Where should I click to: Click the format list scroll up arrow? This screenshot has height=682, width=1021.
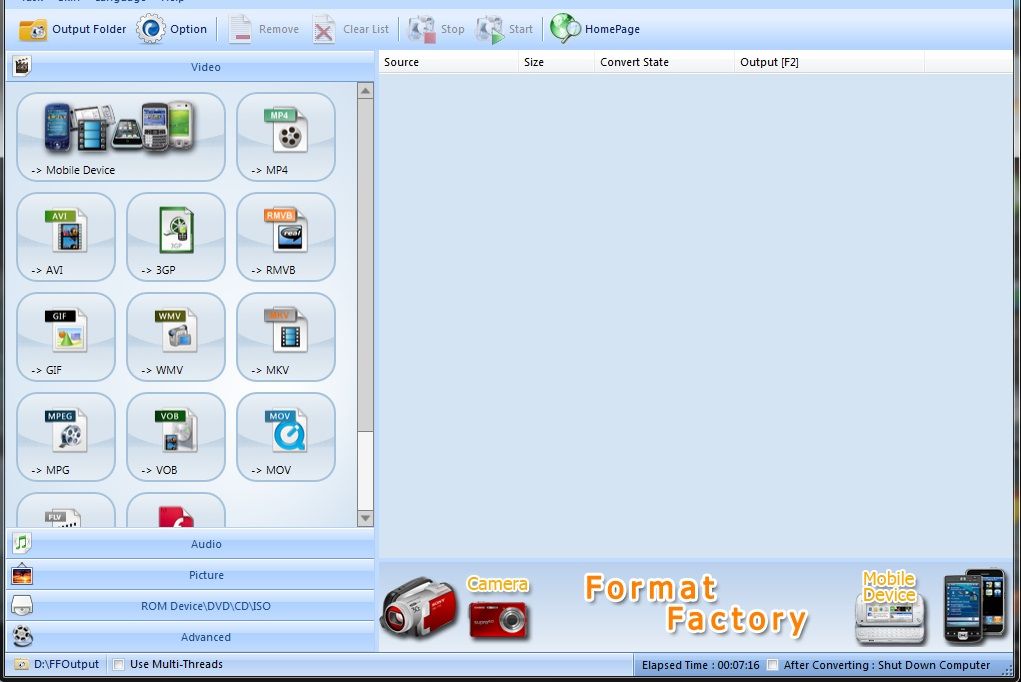pos(365,91)
